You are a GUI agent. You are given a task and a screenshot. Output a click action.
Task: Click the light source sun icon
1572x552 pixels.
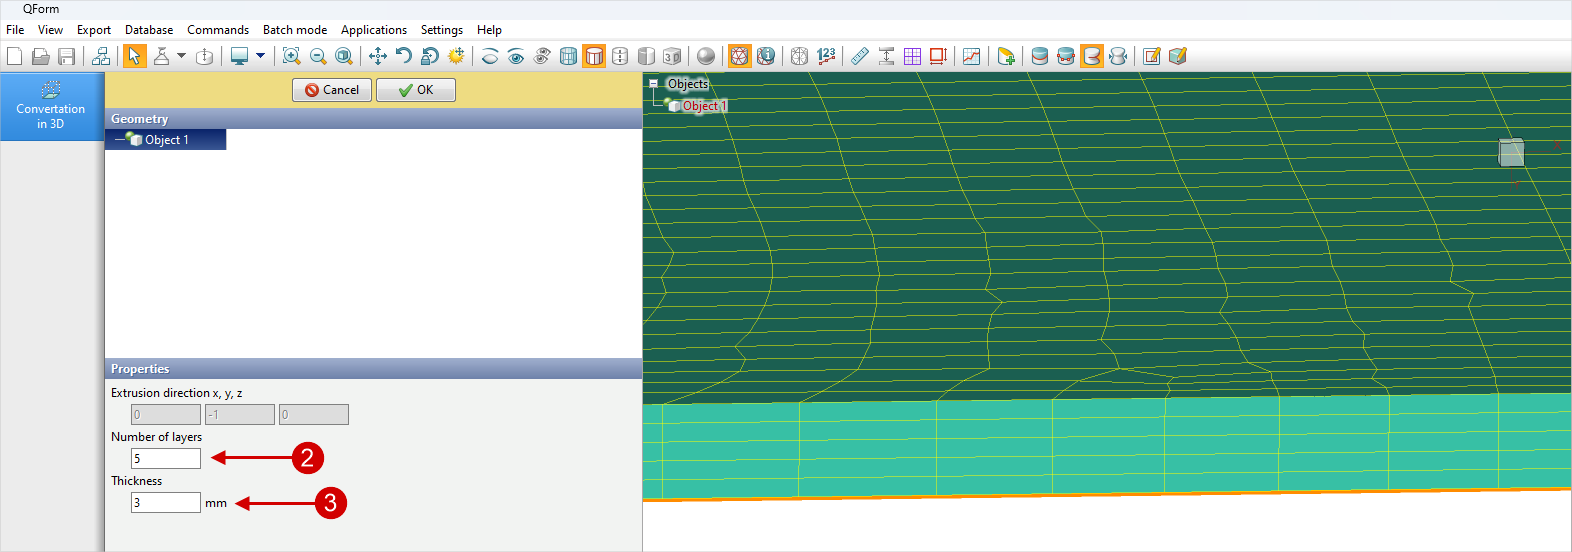click(456, 56)
